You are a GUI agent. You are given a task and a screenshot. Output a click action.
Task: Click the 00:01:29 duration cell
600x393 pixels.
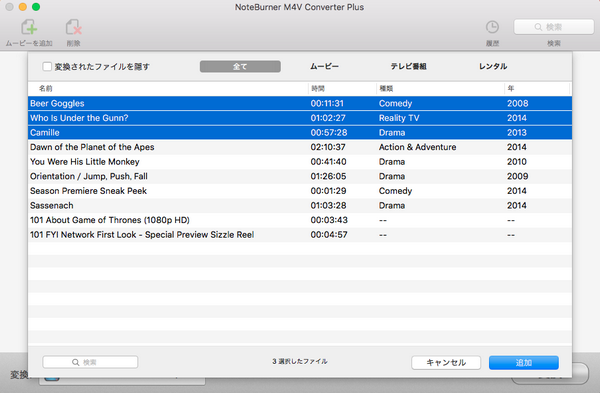click(328, 191)
